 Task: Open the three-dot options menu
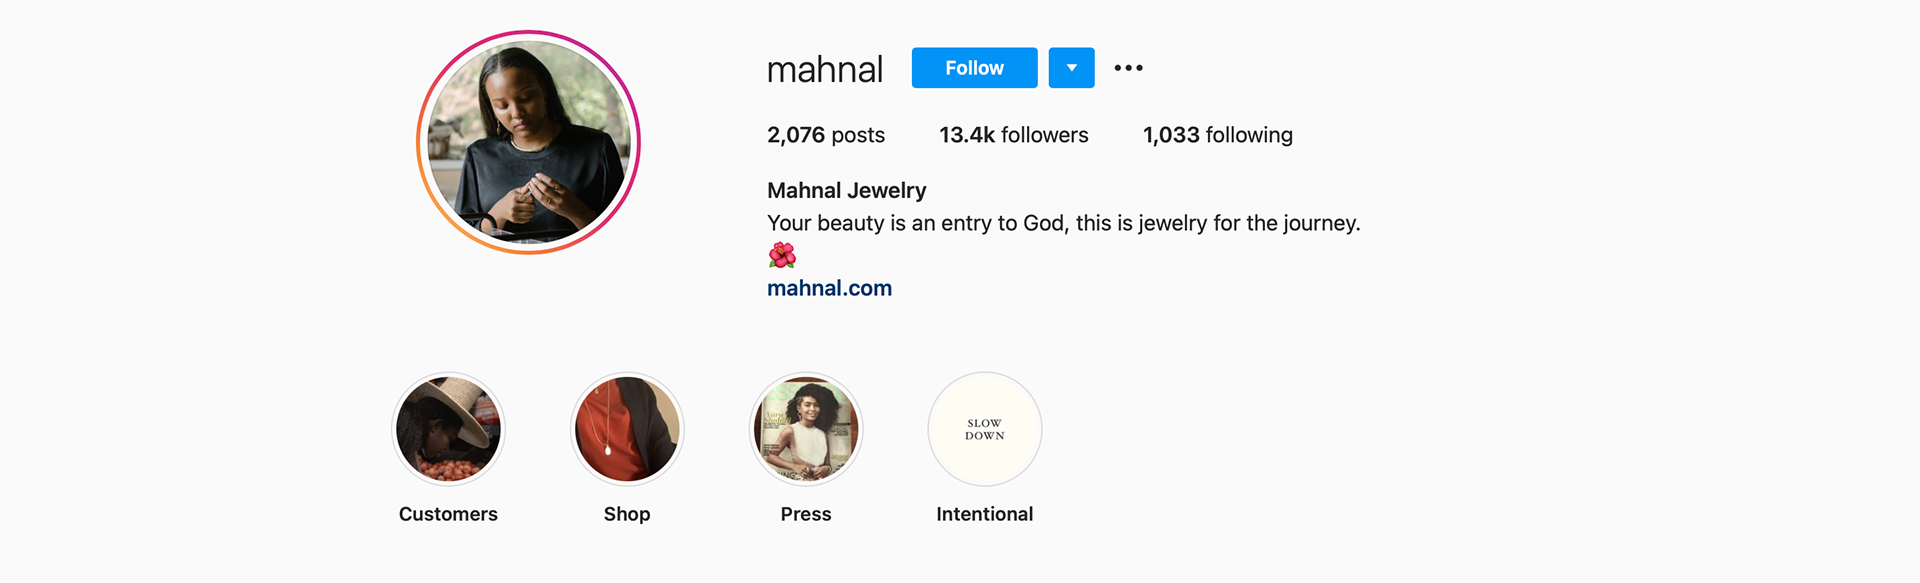[x=1128, y=68]
